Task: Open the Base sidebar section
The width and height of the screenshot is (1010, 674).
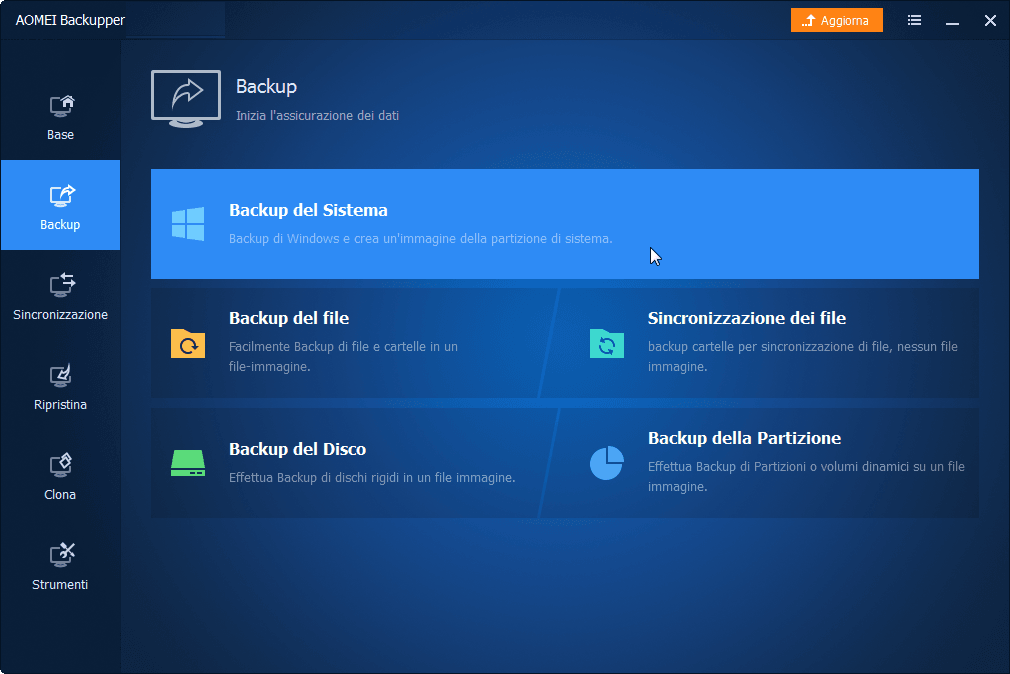Action: [60, 115]
